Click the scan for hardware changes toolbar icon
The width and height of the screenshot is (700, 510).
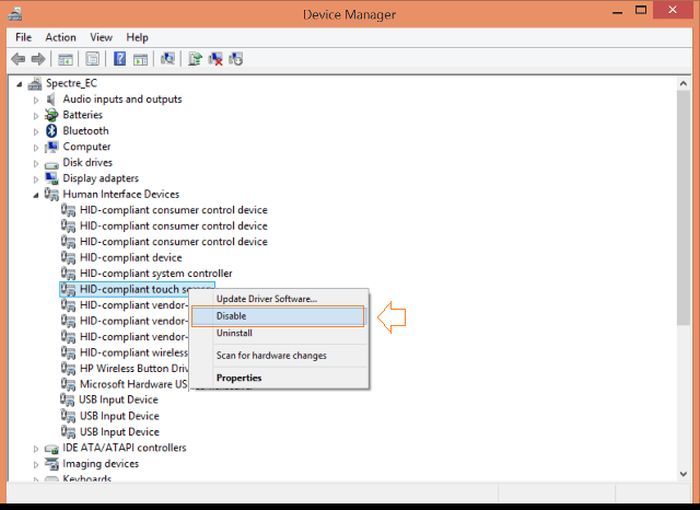(168, 59)
